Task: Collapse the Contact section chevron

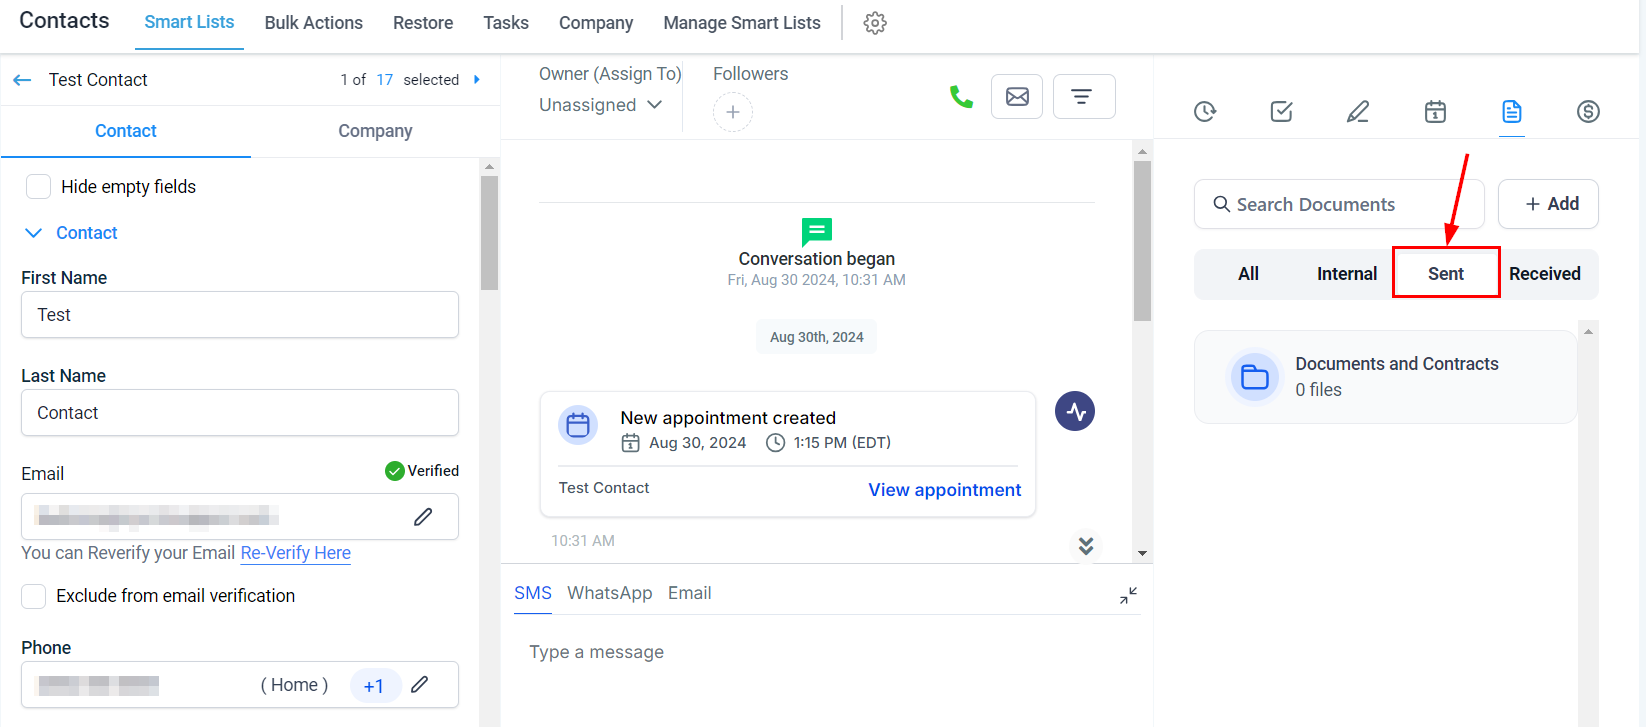Action: 33,233
